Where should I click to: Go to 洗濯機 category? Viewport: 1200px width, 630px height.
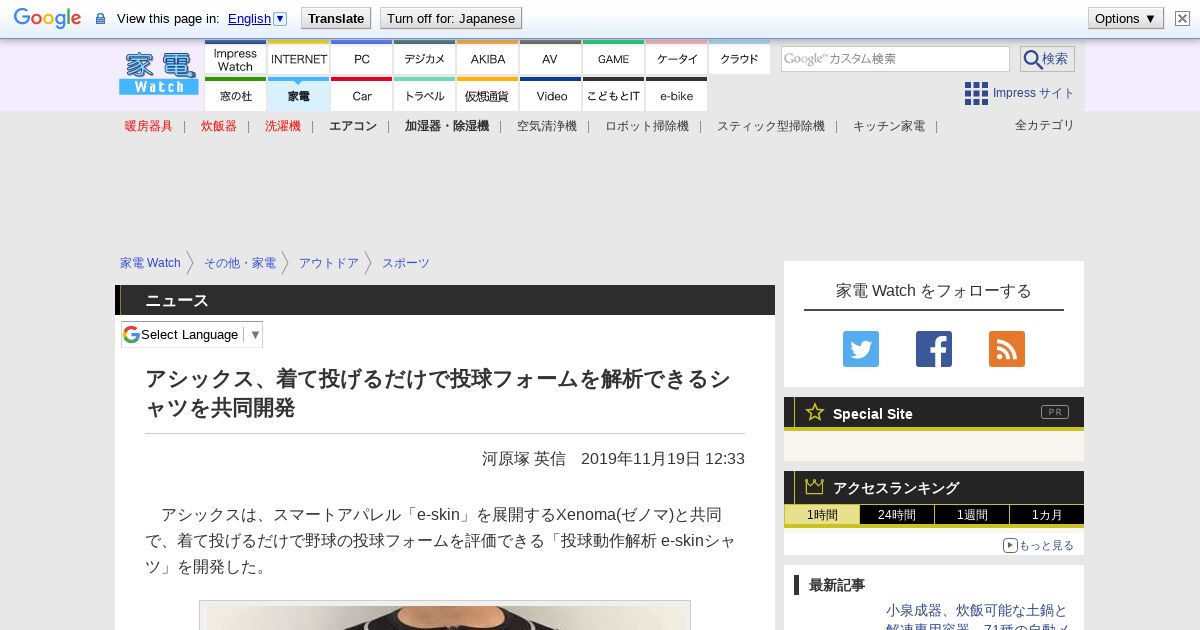(x=283, y=126)
